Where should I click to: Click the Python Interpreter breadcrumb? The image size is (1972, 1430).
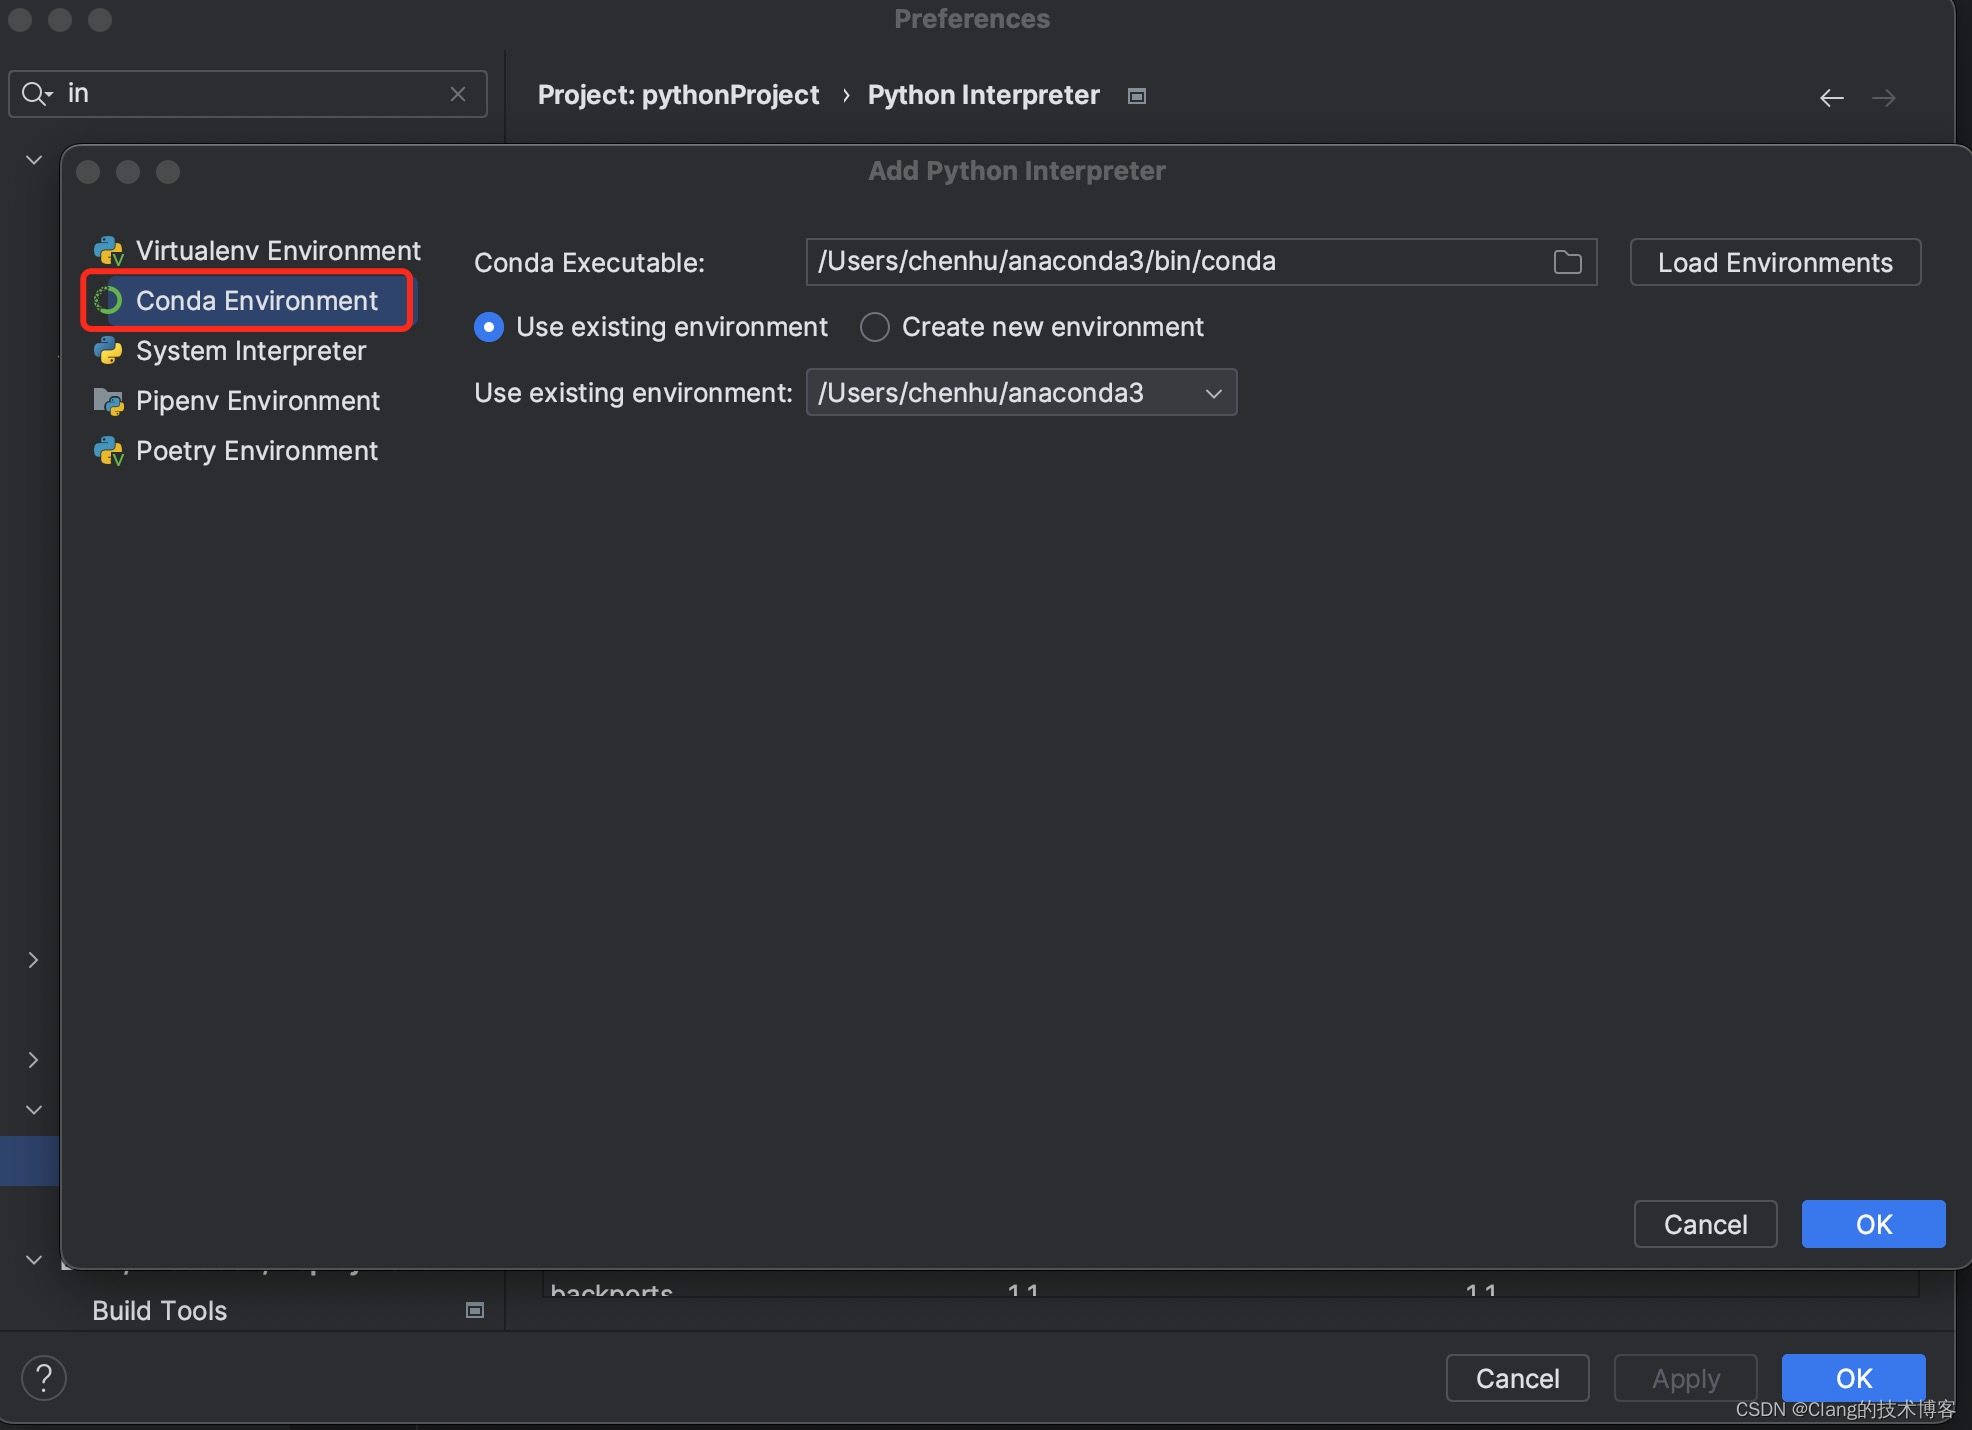coord(983,95)
